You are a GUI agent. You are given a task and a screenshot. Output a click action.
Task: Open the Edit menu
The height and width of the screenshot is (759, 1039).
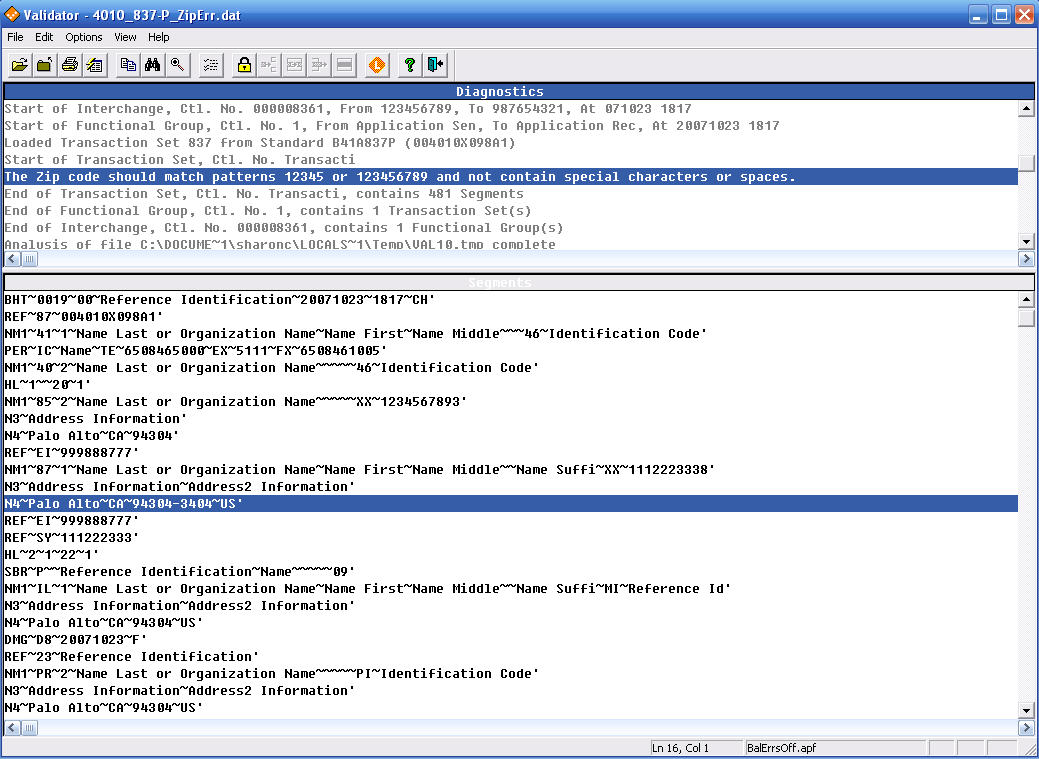coord(44,37)
